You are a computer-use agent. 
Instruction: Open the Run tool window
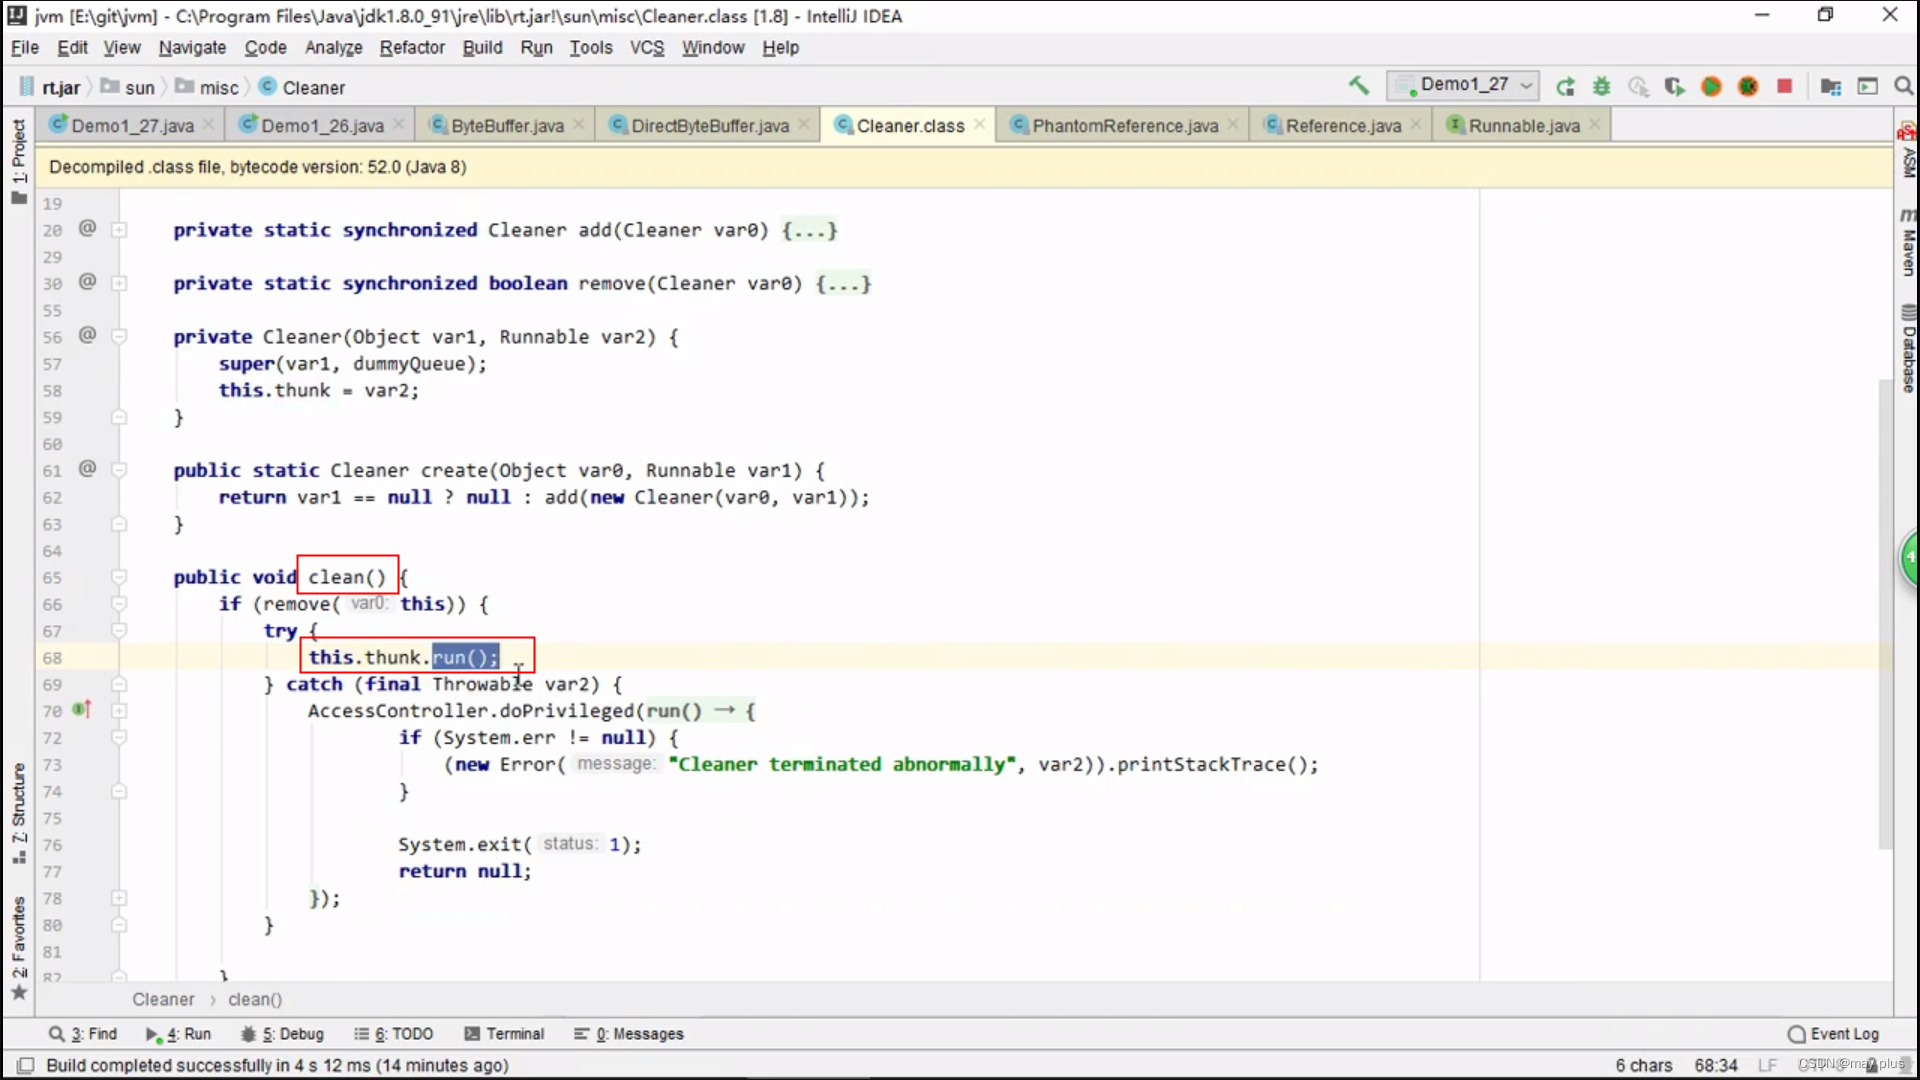178,1034
